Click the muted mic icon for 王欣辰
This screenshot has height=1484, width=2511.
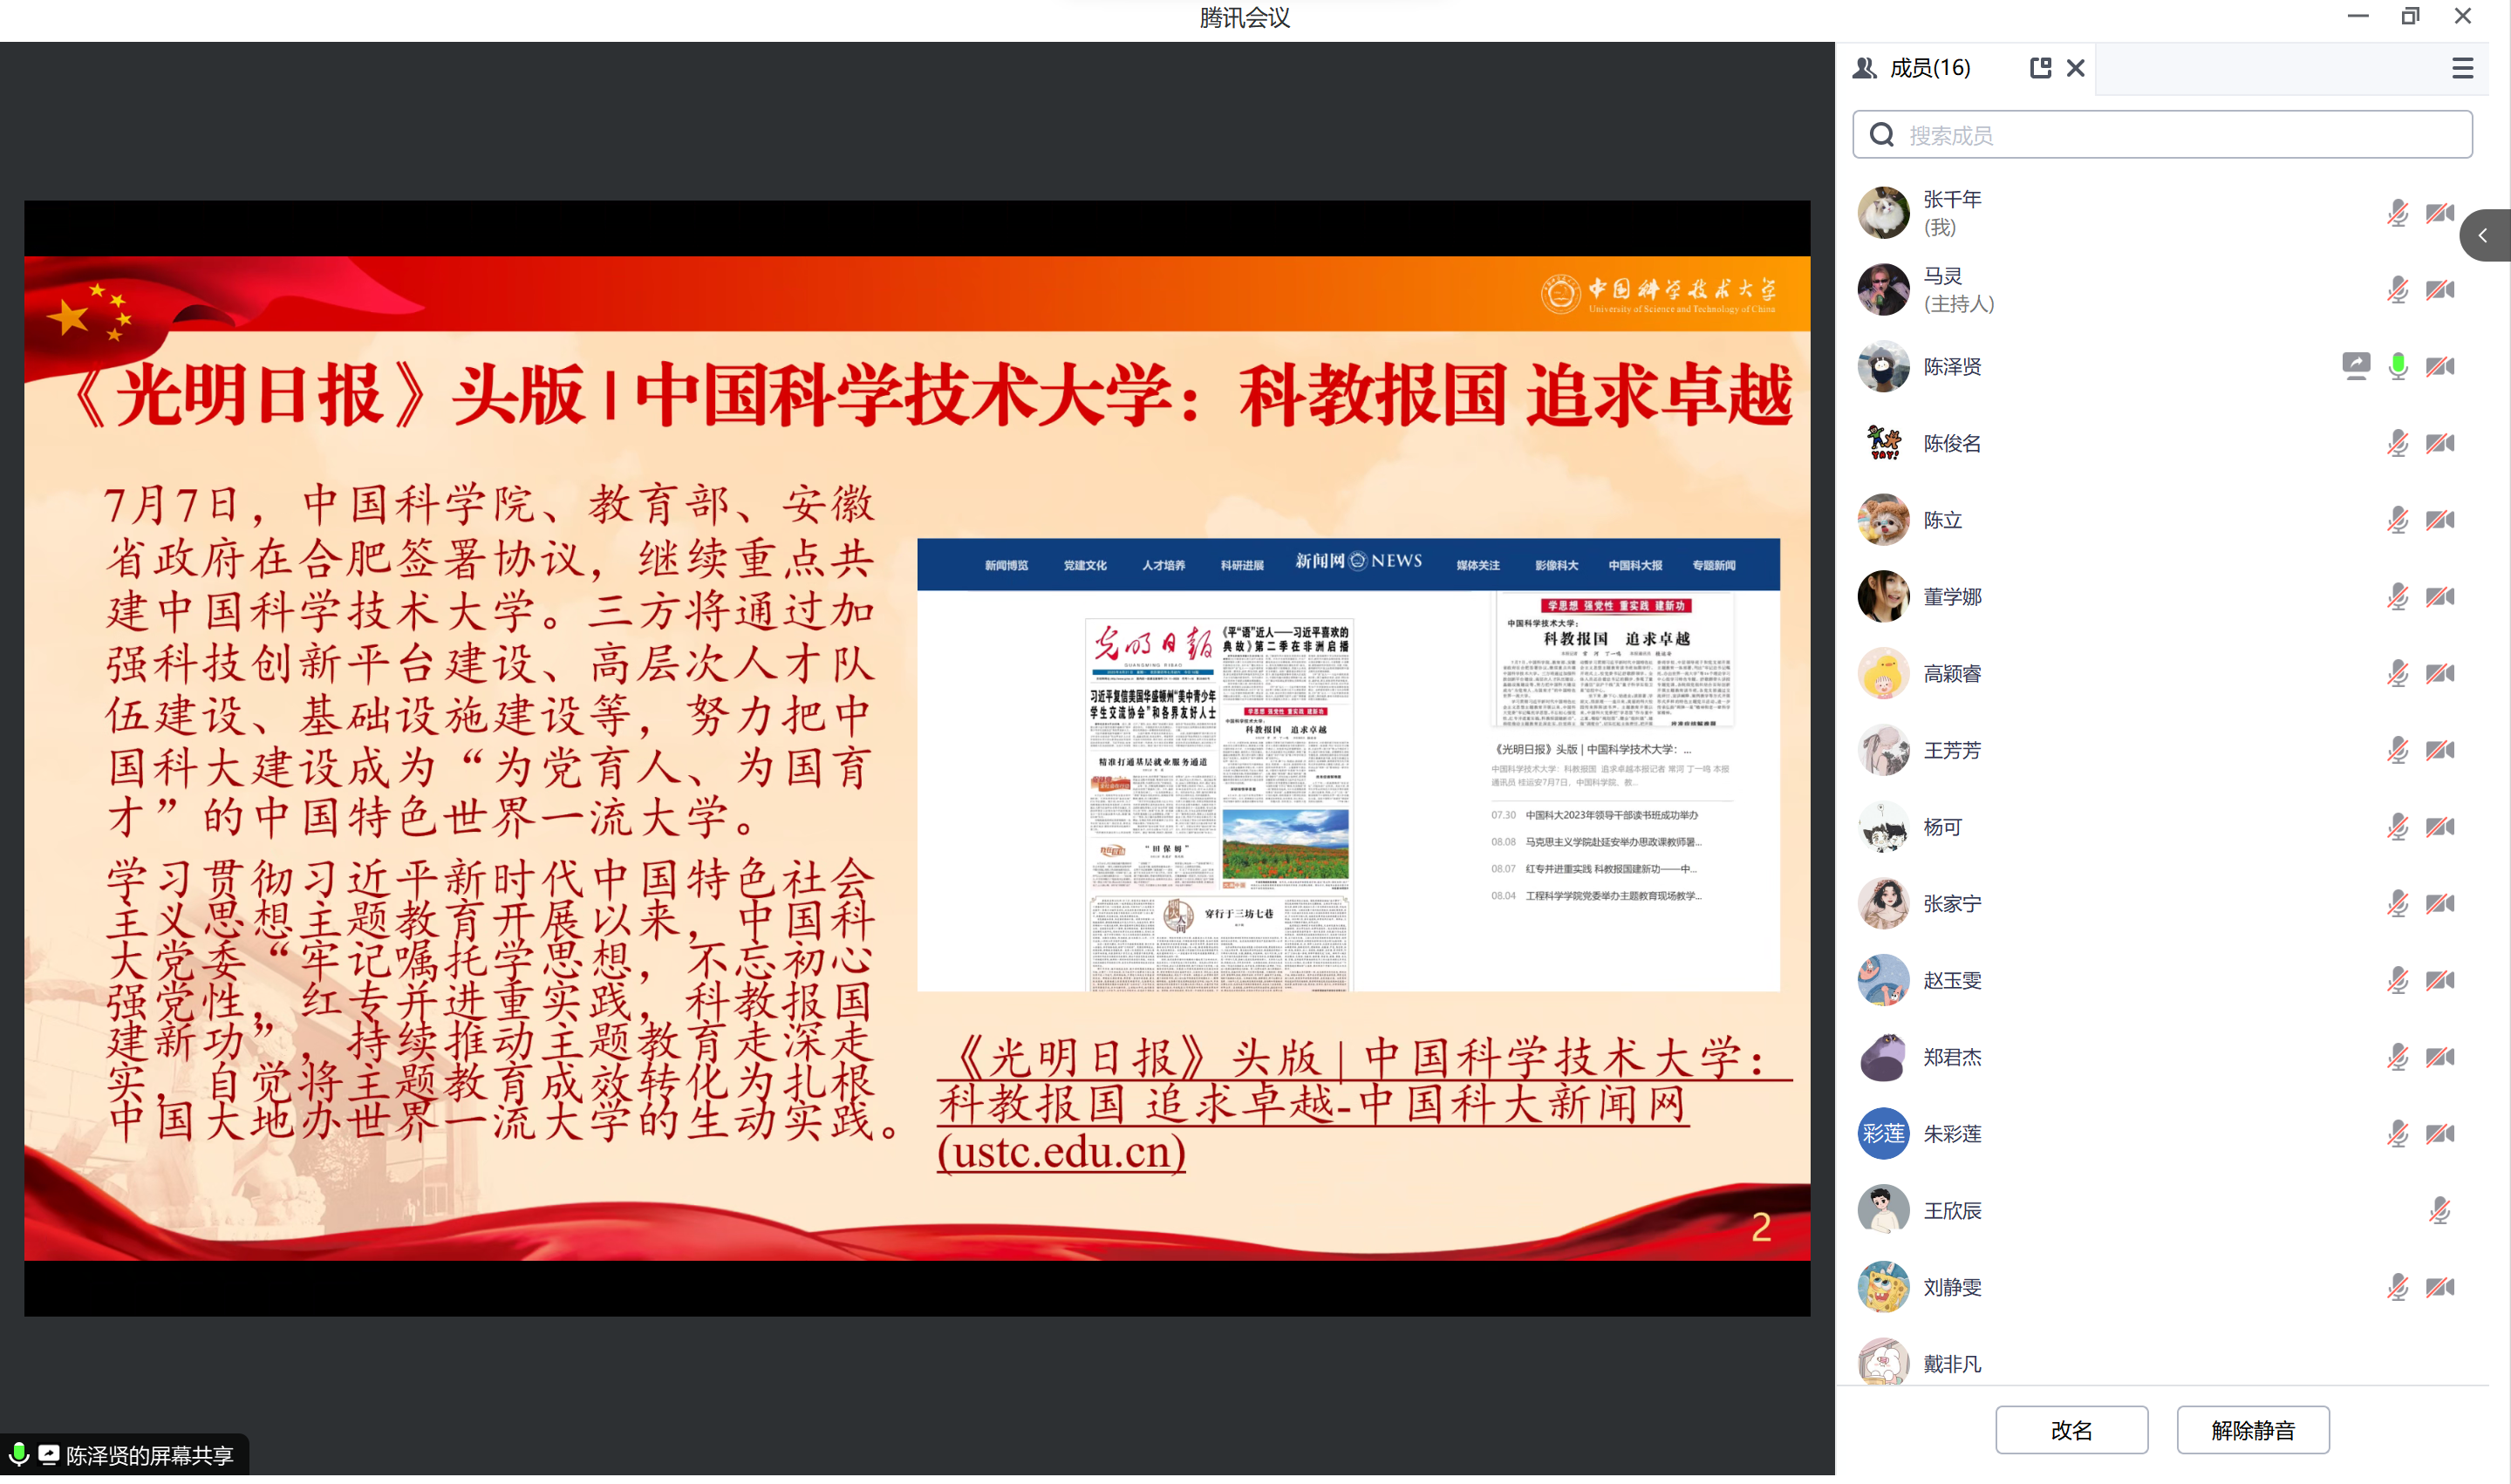click(2439, 1211)
